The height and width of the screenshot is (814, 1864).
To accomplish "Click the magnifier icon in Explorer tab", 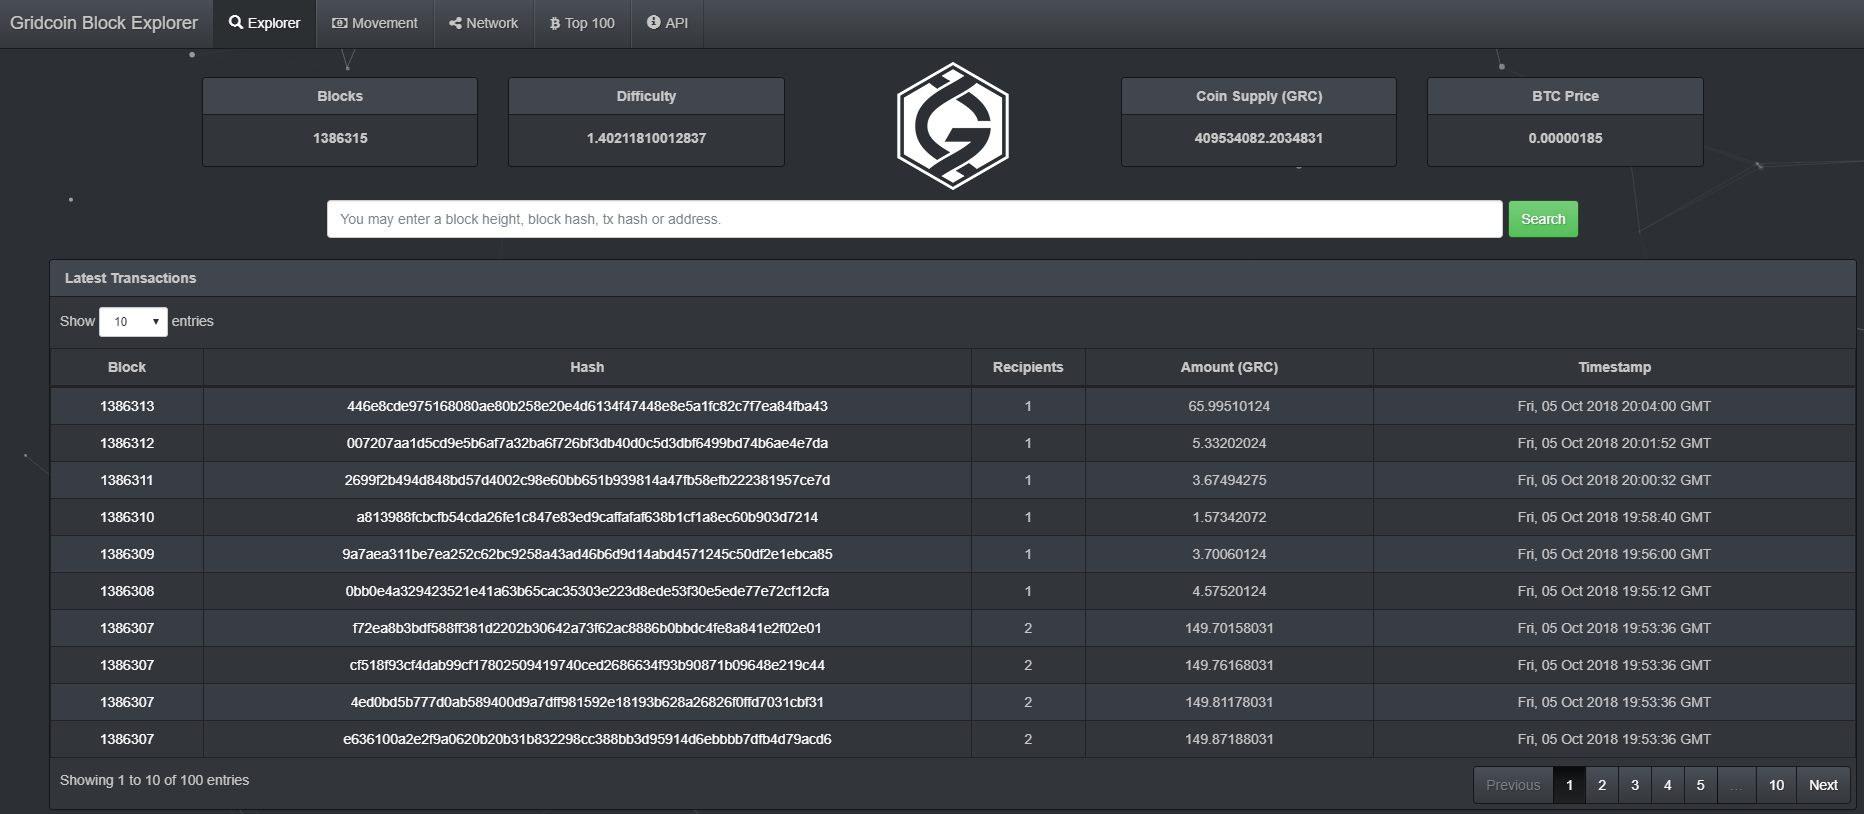I will click(x=236, y=22).
